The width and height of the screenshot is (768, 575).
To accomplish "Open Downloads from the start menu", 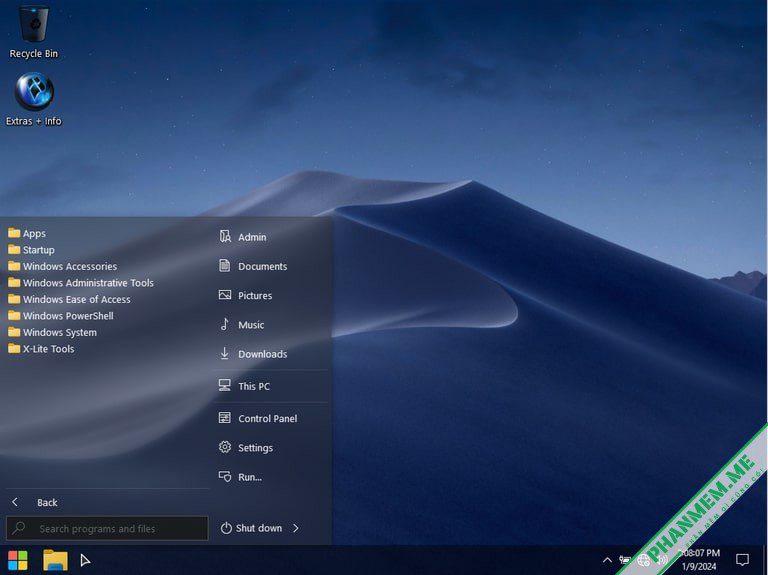I will tap(263, 354).
